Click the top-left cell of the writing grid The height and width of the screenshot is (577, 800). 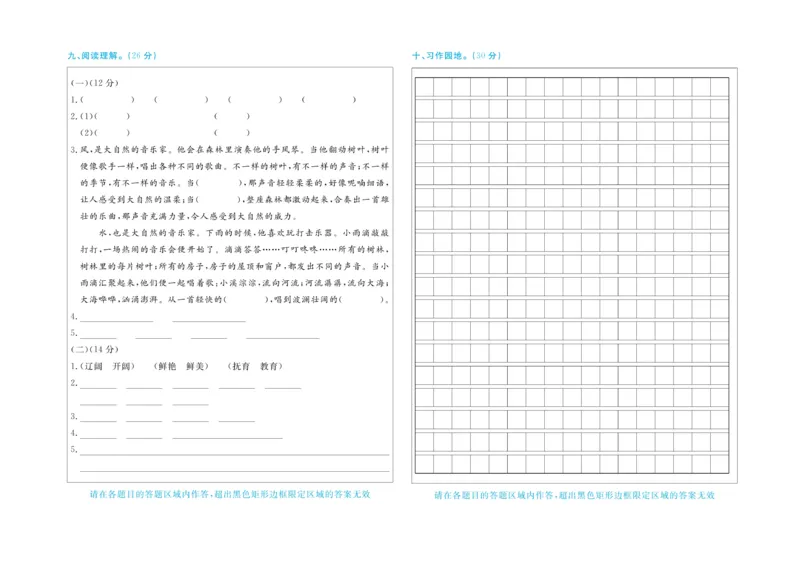pyautogui.click(x=425, y=86)
